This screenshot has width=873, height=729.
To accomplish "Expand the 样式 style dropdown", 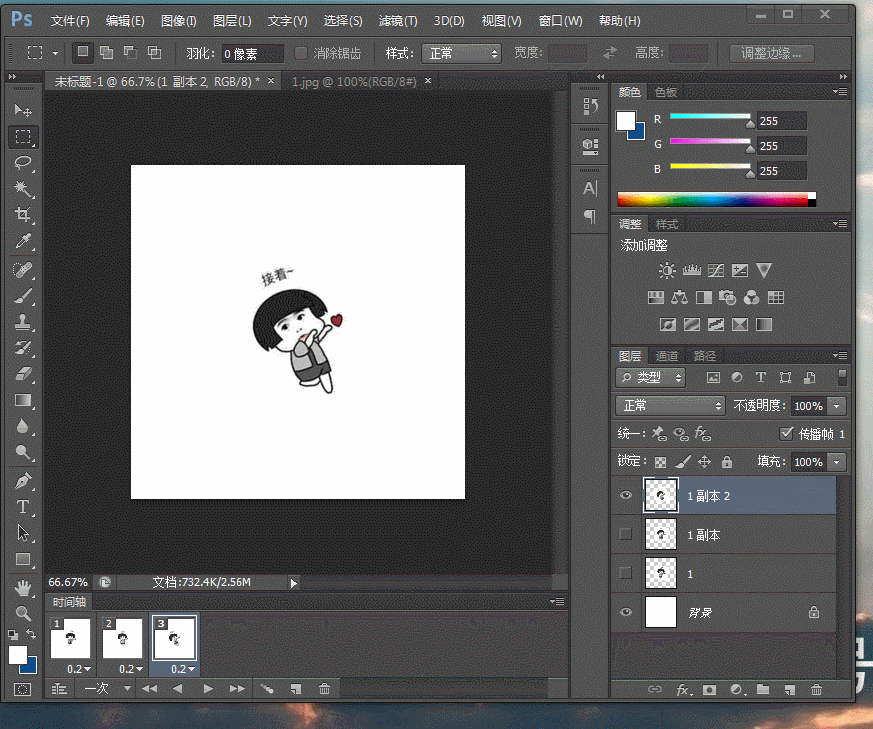I will [x=461, y=54].
